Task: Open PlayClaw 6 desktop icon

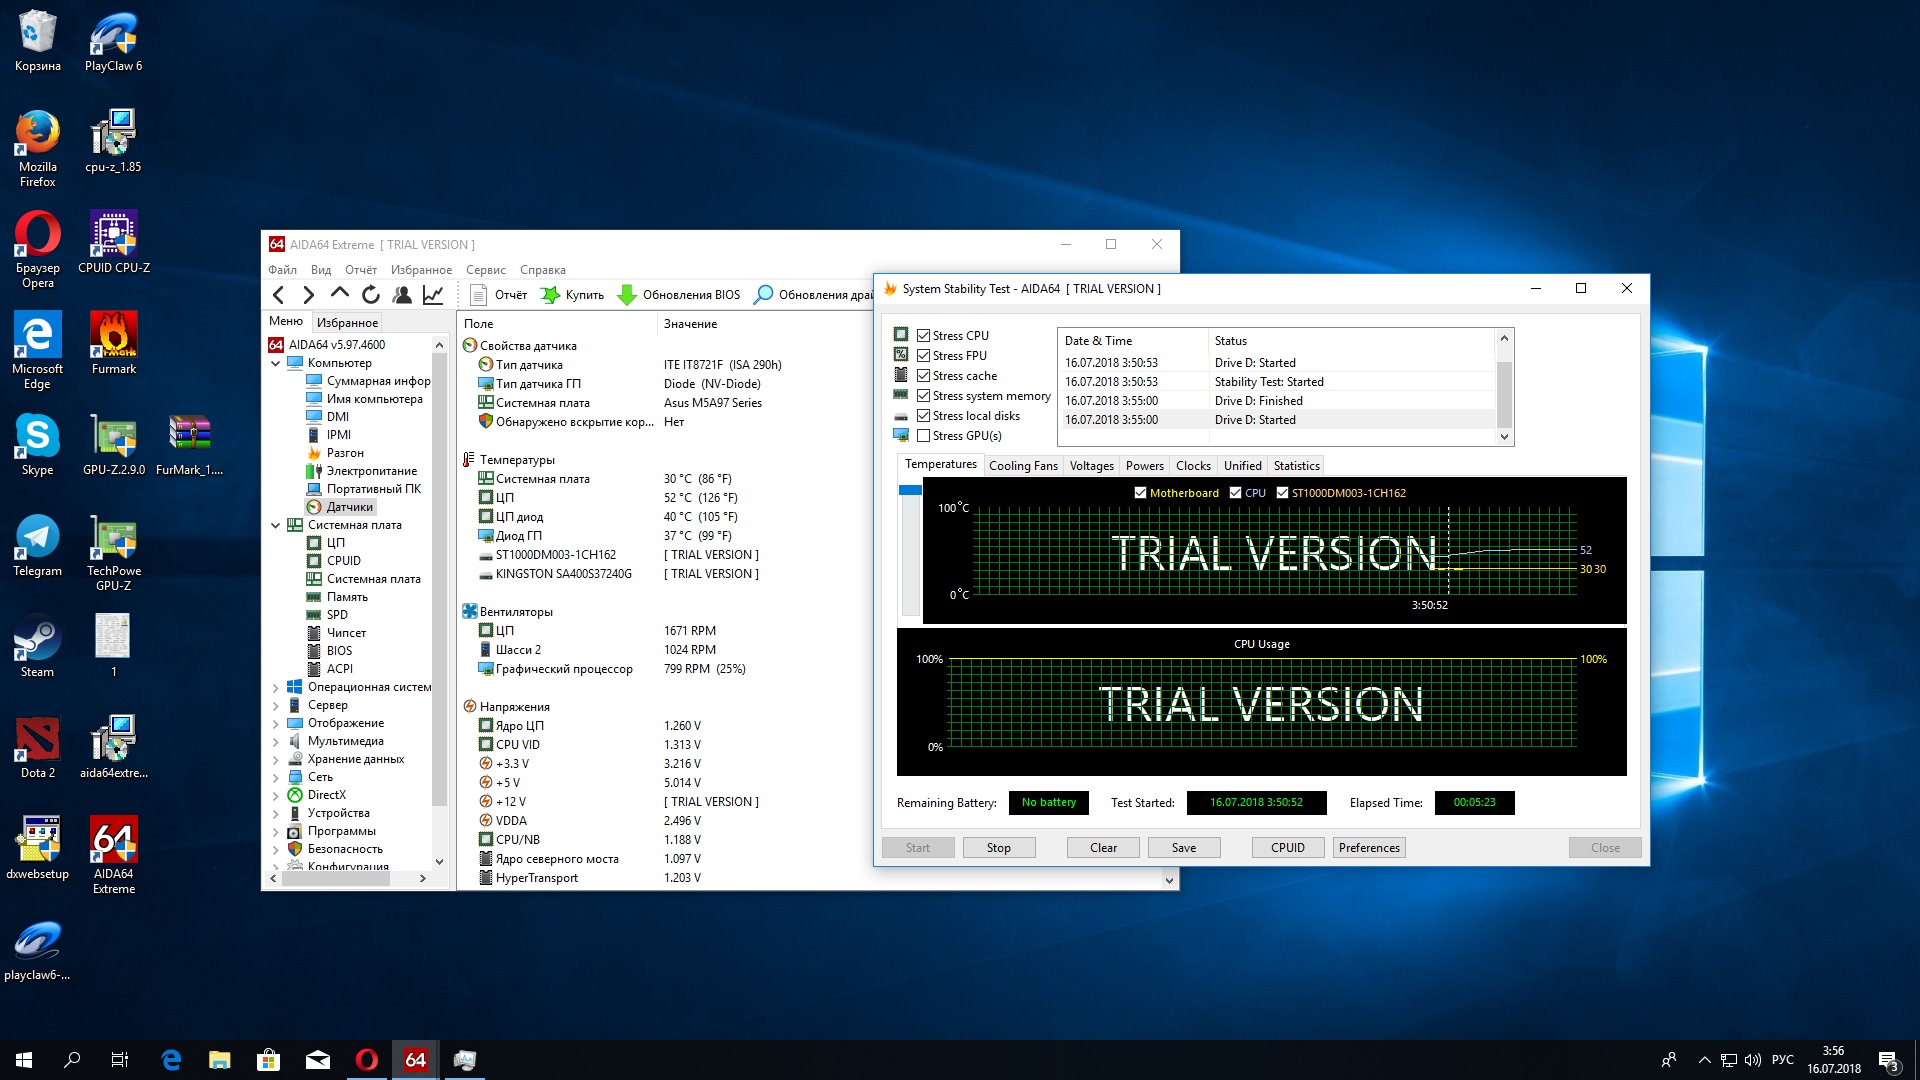Action: [x=113, y=42]
